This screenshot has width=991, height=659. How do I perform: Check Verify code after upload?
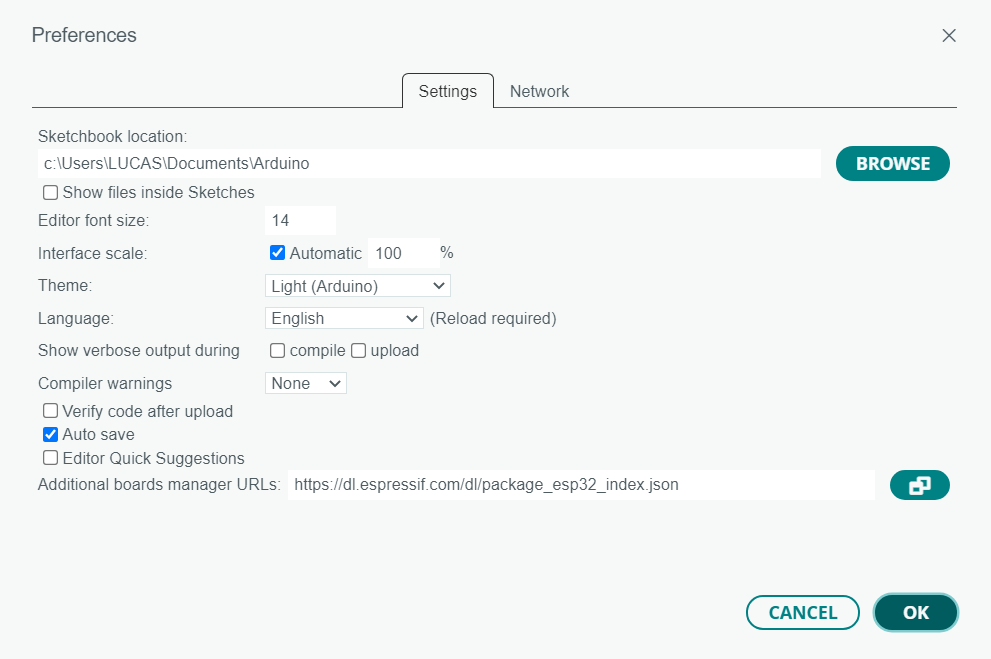(x=51, y=411)
